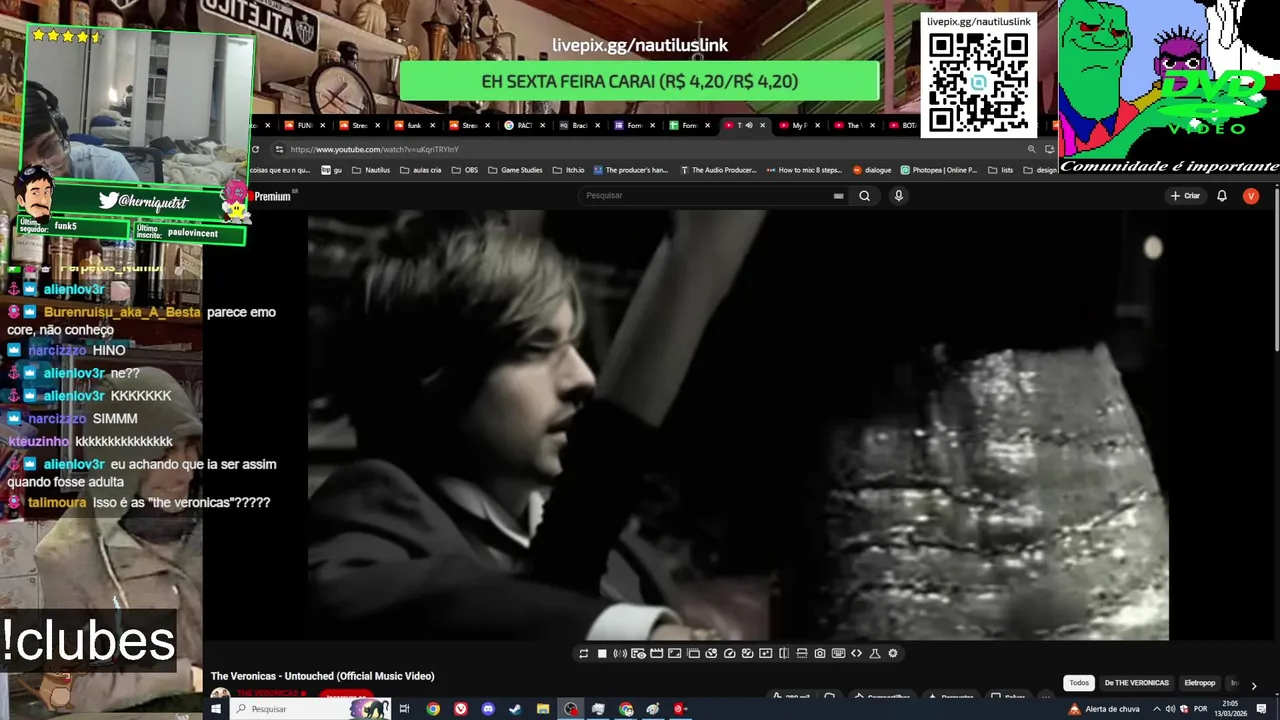Image resolution: width=1280 pixels, height=720 pixels.
Task: Open the Itch.io bookmark folder
Action: pos(569,170)
